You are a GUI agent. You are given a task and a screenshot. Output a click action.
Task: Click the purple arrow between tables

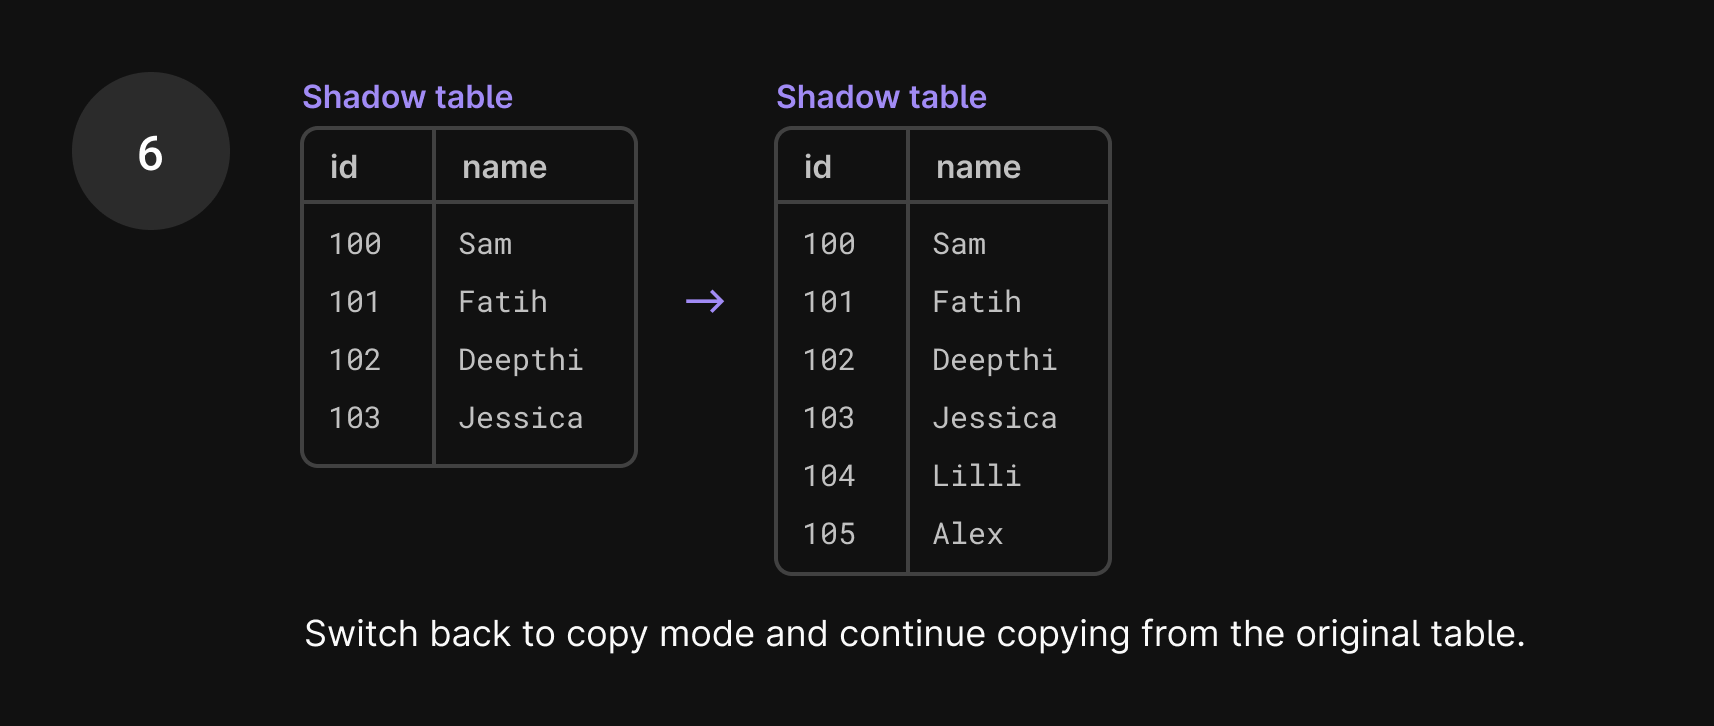(x=705, y=301)
